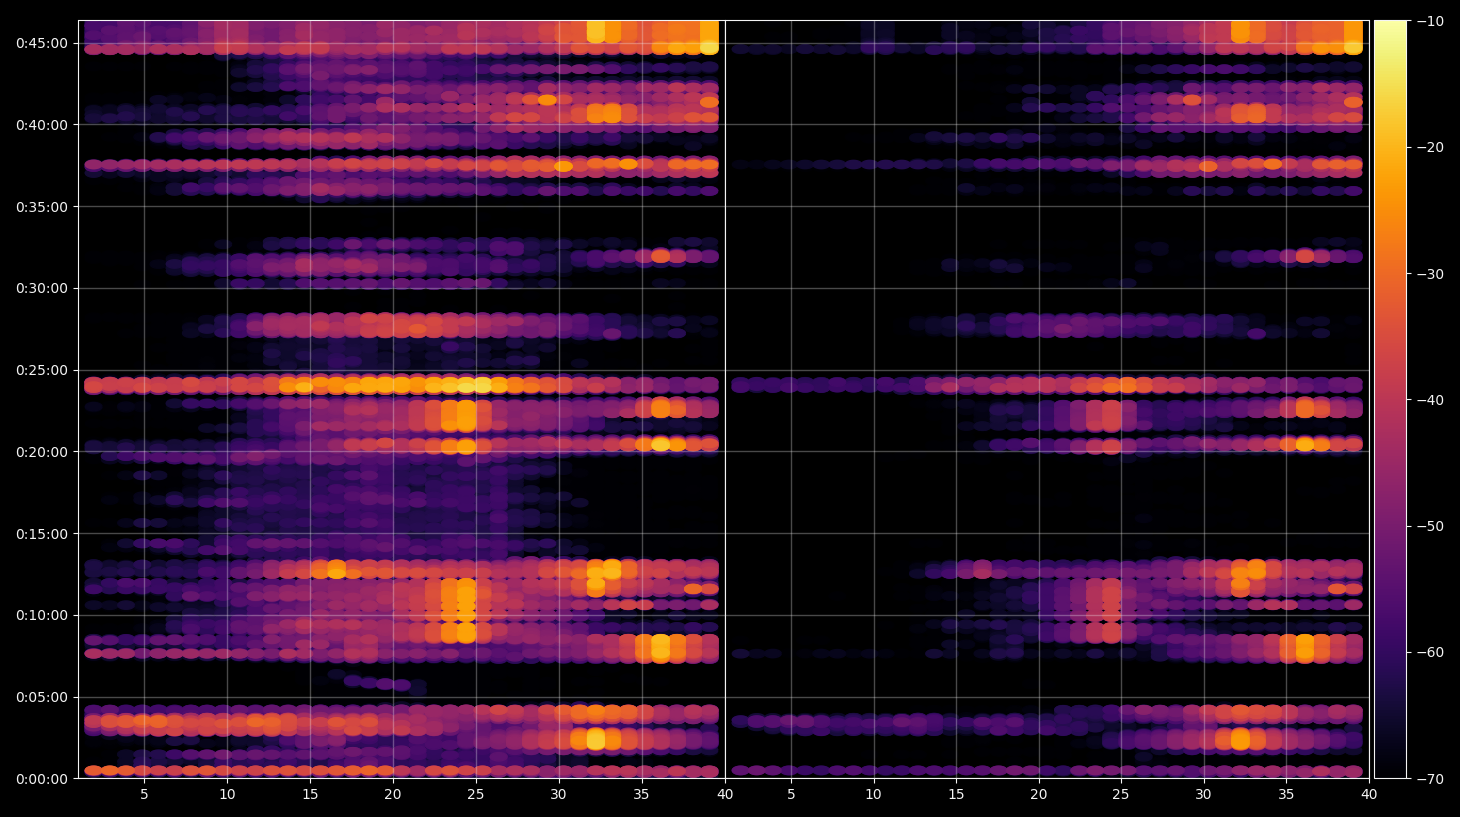This screenshot has width=1460, height=817.
Task: Point at the 0:20:00 tick label
Action: coord(42,452)
